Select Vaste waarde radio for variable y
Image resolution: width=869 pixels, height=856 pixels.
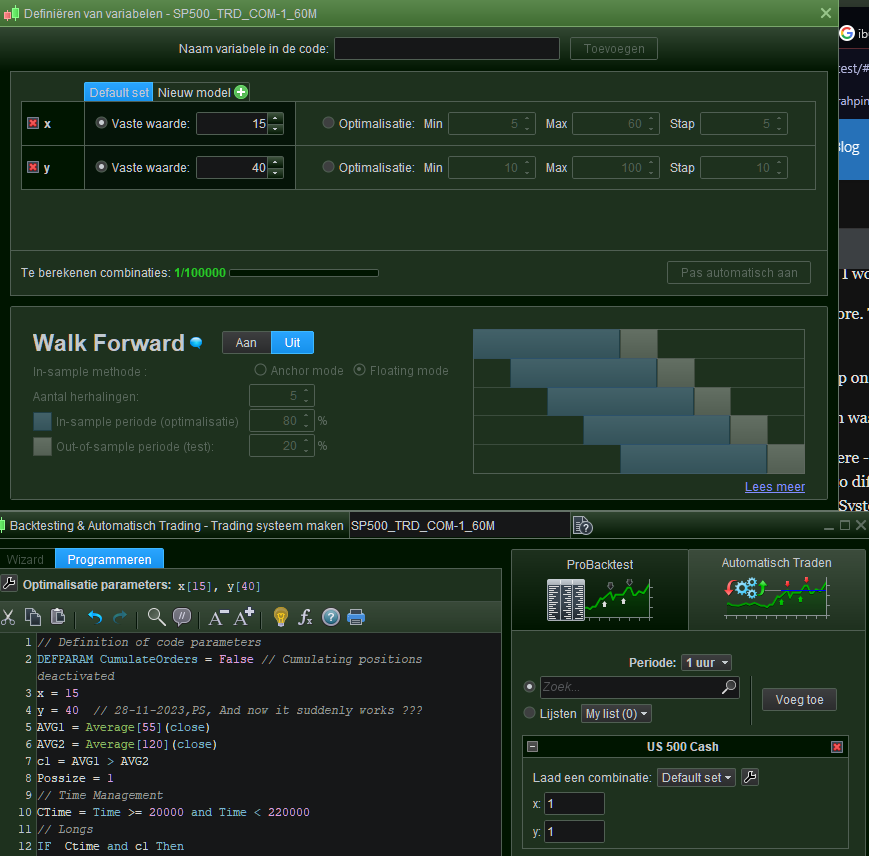(x=101, y=167)
